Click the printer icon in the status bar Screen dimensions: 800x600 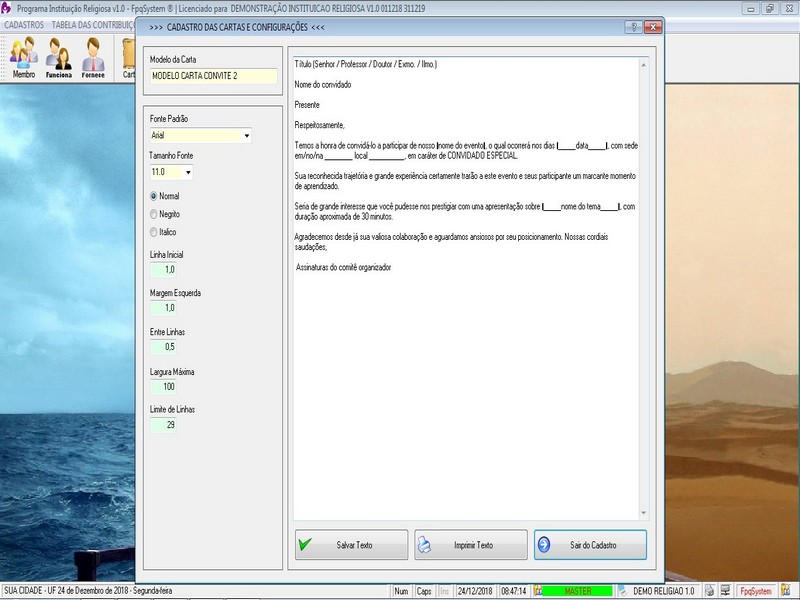pos(709,591)
